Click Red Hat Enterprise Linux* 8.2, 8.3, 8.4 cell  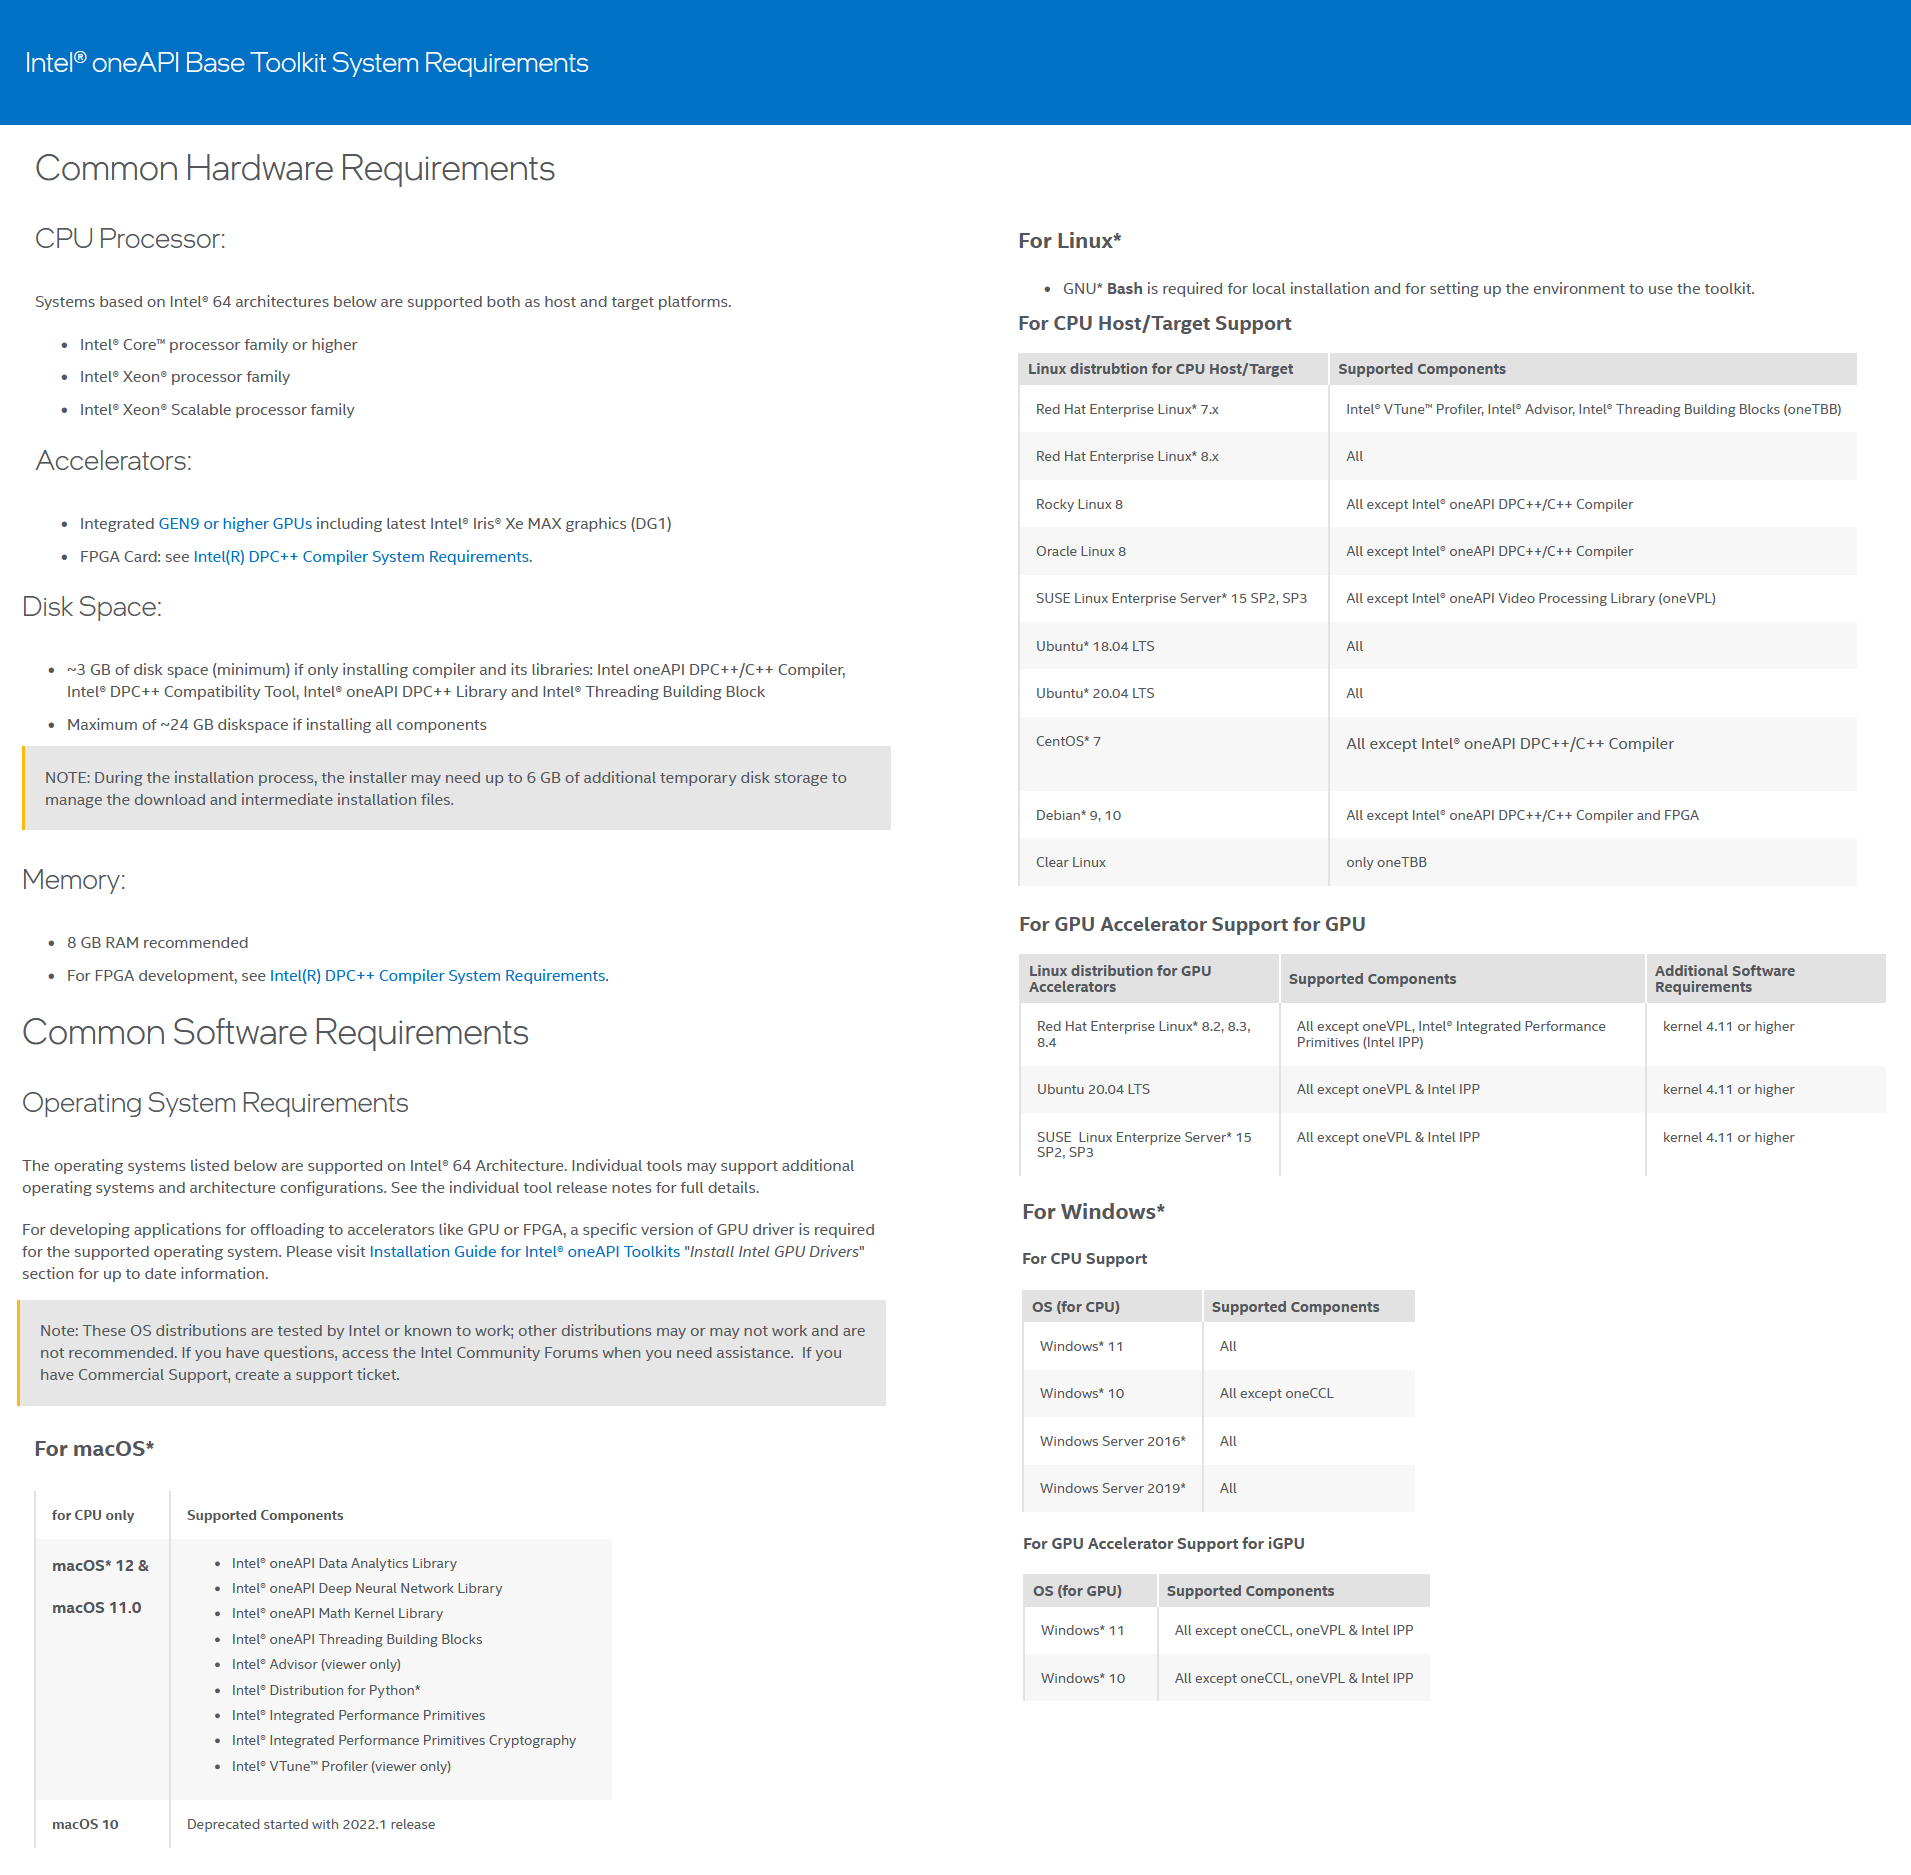tap(1150, 1034)
